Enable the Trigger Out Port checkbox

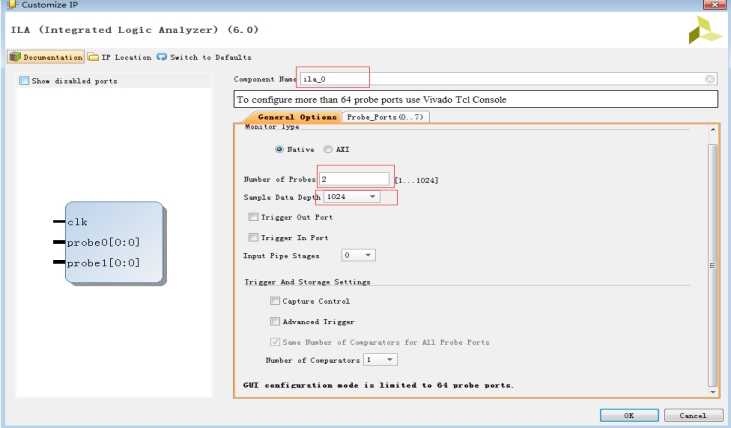click(x=253, y=217)
